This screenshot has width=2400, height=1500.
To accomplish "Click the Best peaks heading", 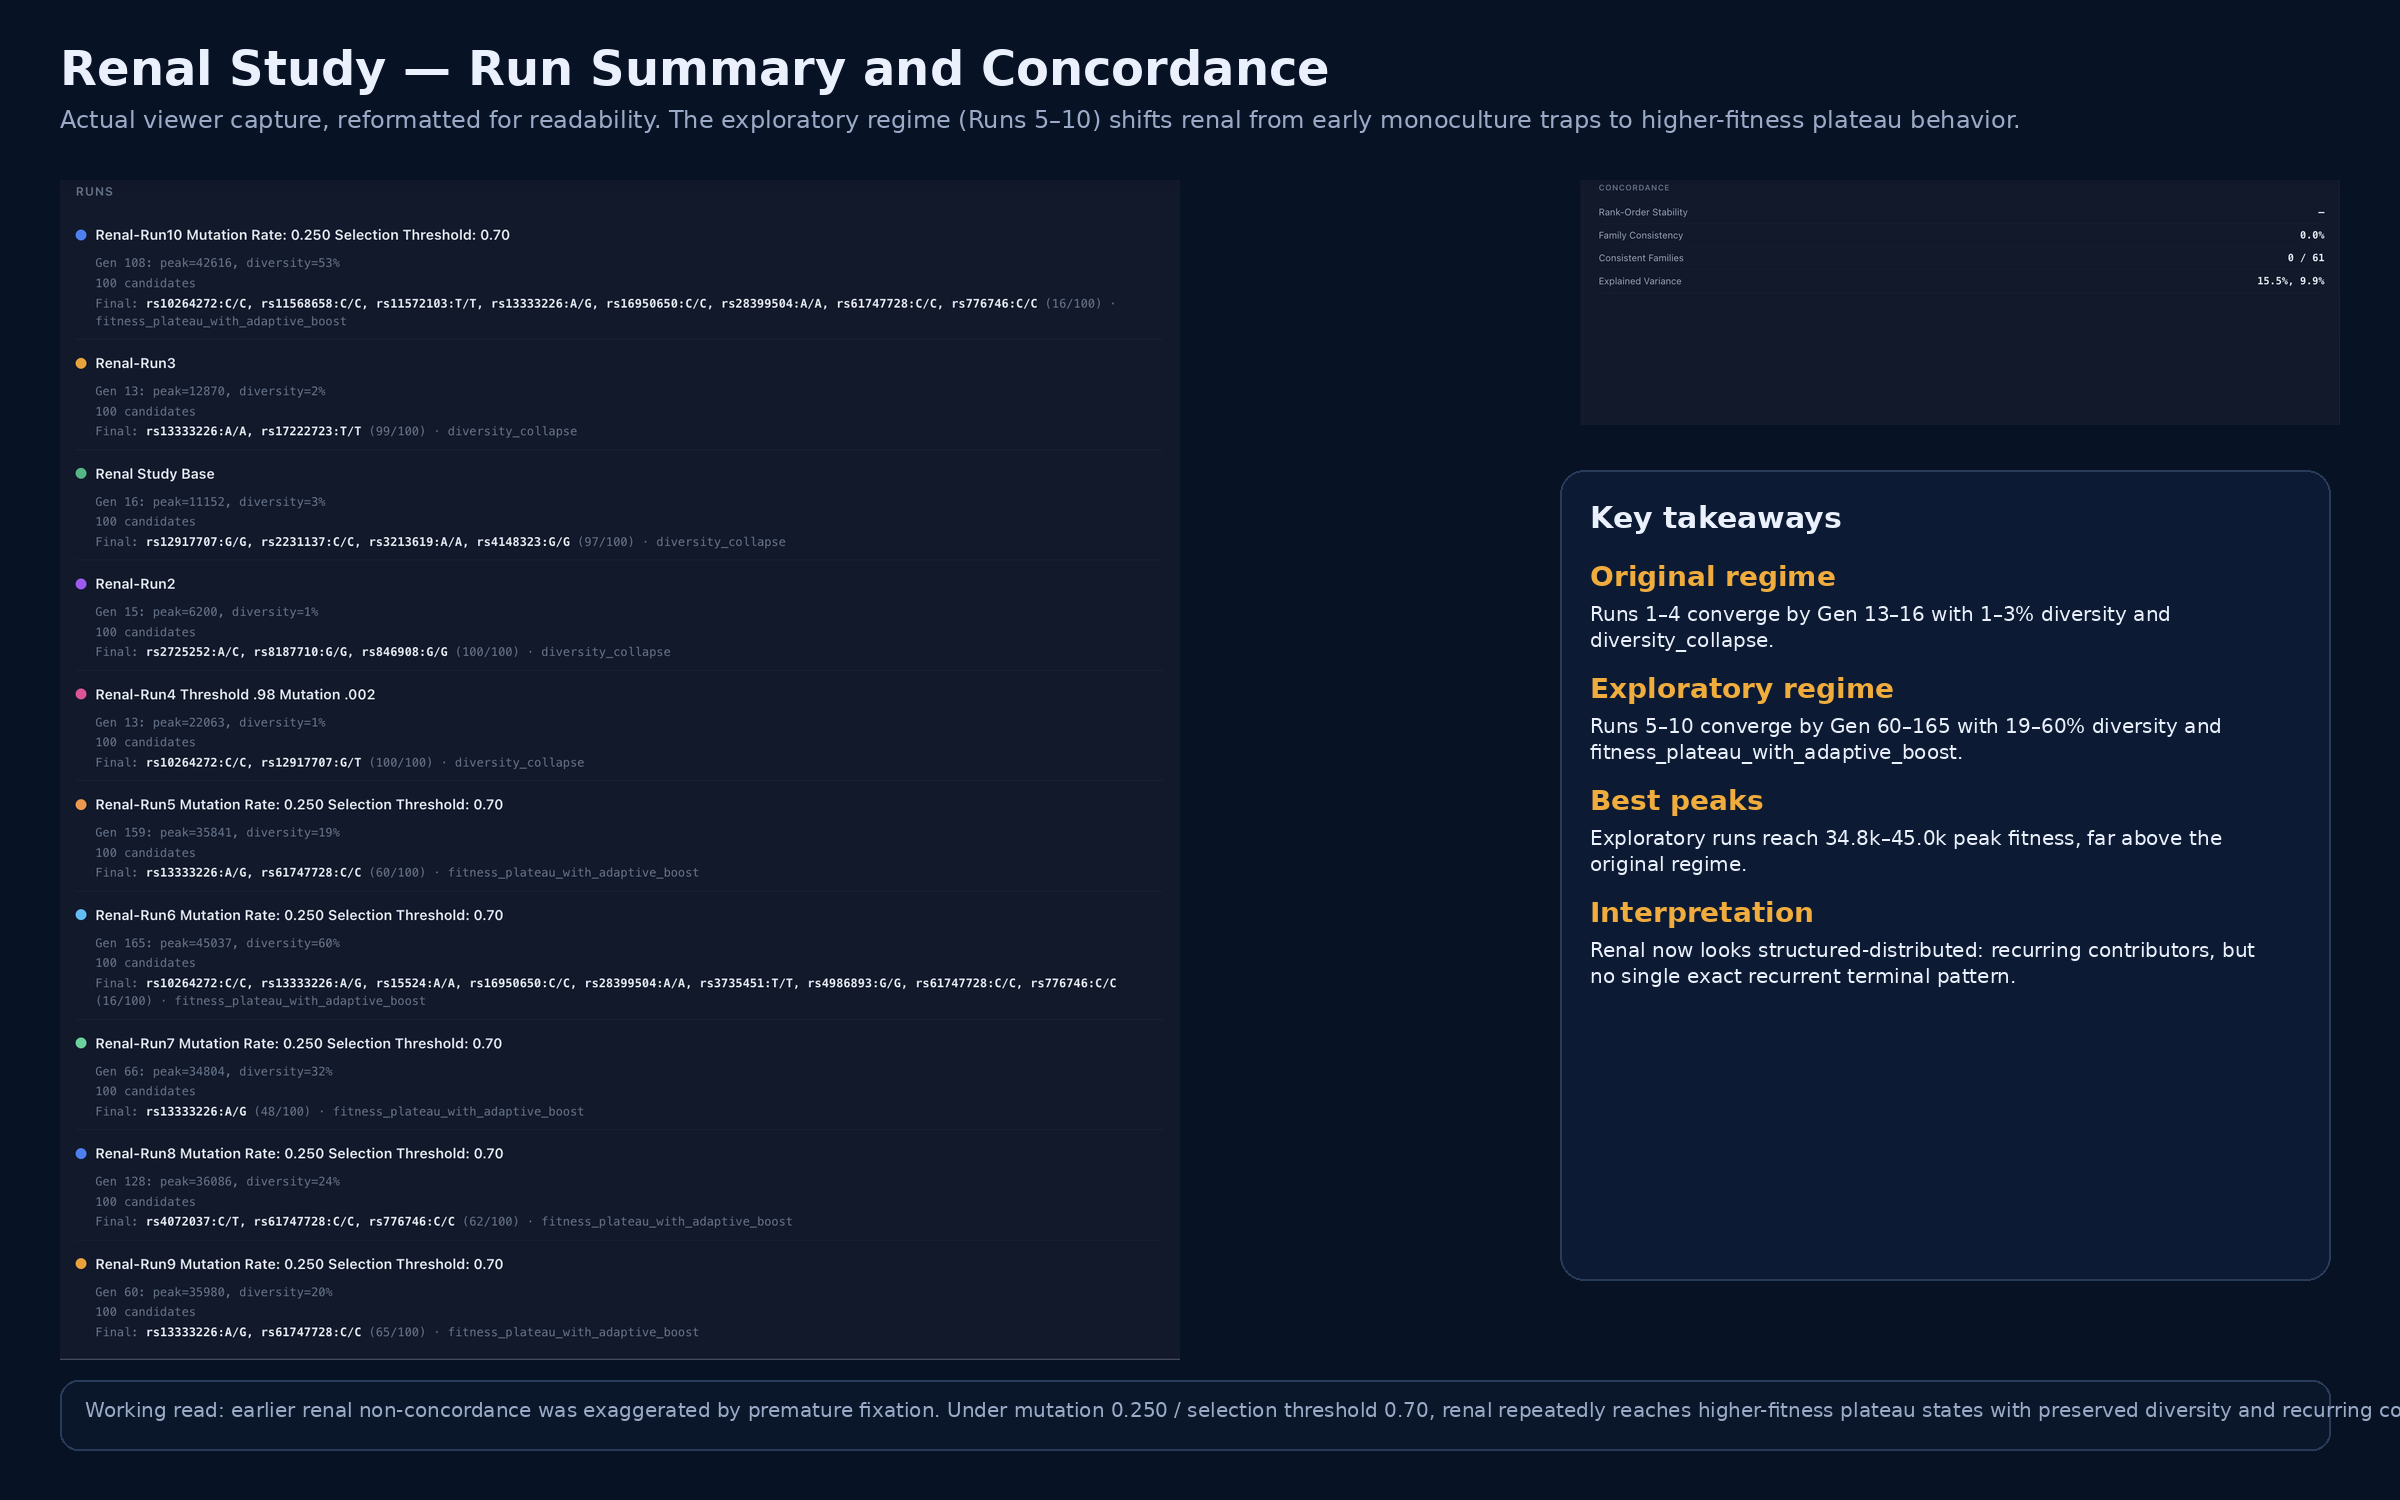I will pyautogui.click(x=1676, y=801).
